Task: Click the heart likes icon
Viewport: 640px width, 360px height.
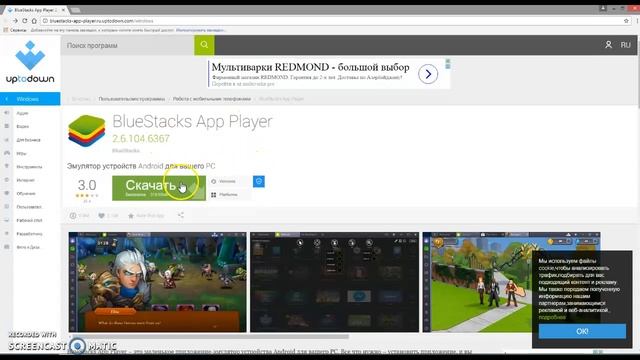Action: pos(102,216)
